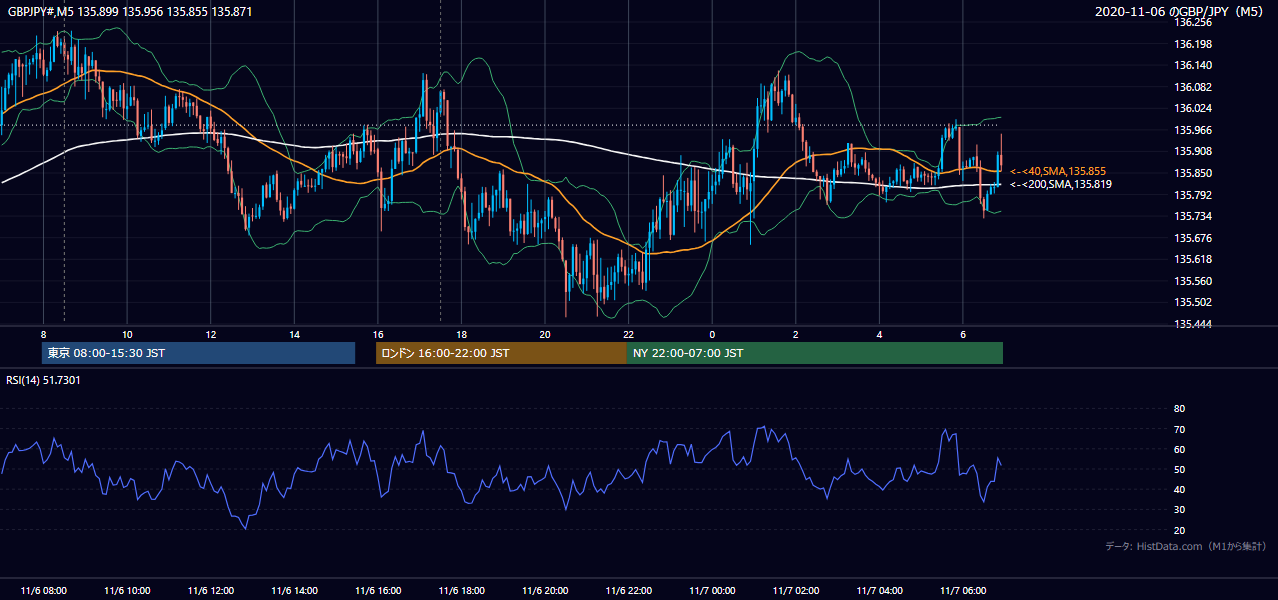
Task: Click the bottom date label 11/6 20:00
Action: click(x=545, y=591)
